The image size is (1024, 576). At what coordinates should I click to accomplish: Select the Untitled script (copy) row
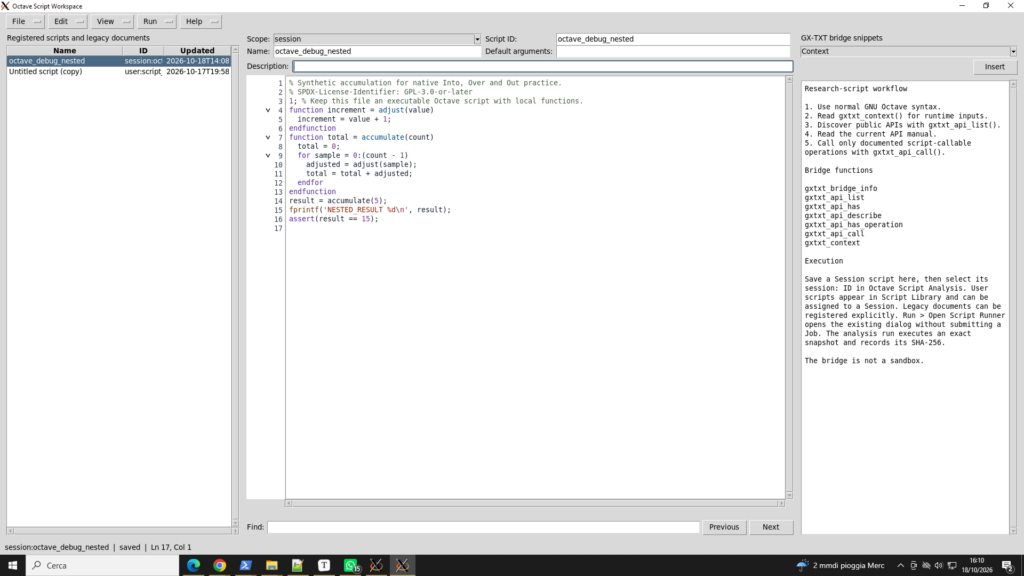point(119,71)
